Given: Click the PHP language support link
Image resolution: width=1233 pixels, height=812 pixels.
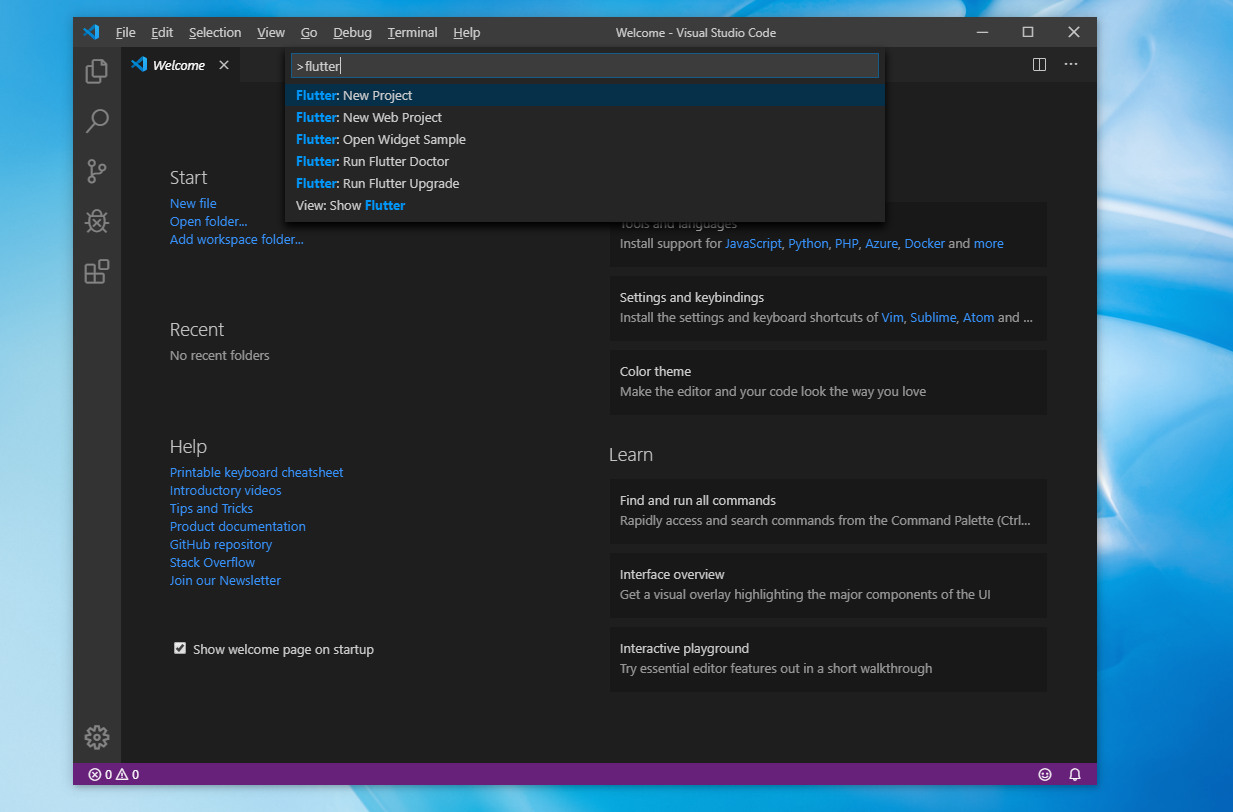Looking at the screenshot, I should (847, 243).
